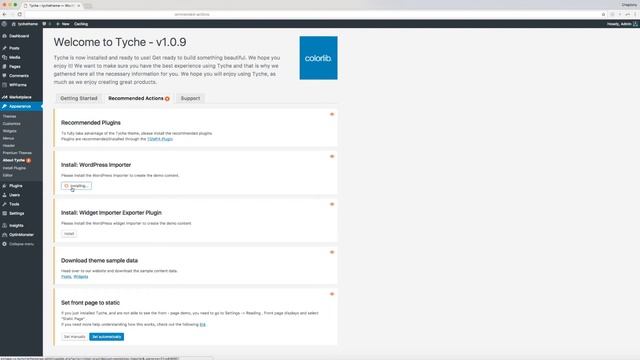The image size is (640, 360).
Task: Open the Posts sample data link
Action: pos(66,277)
